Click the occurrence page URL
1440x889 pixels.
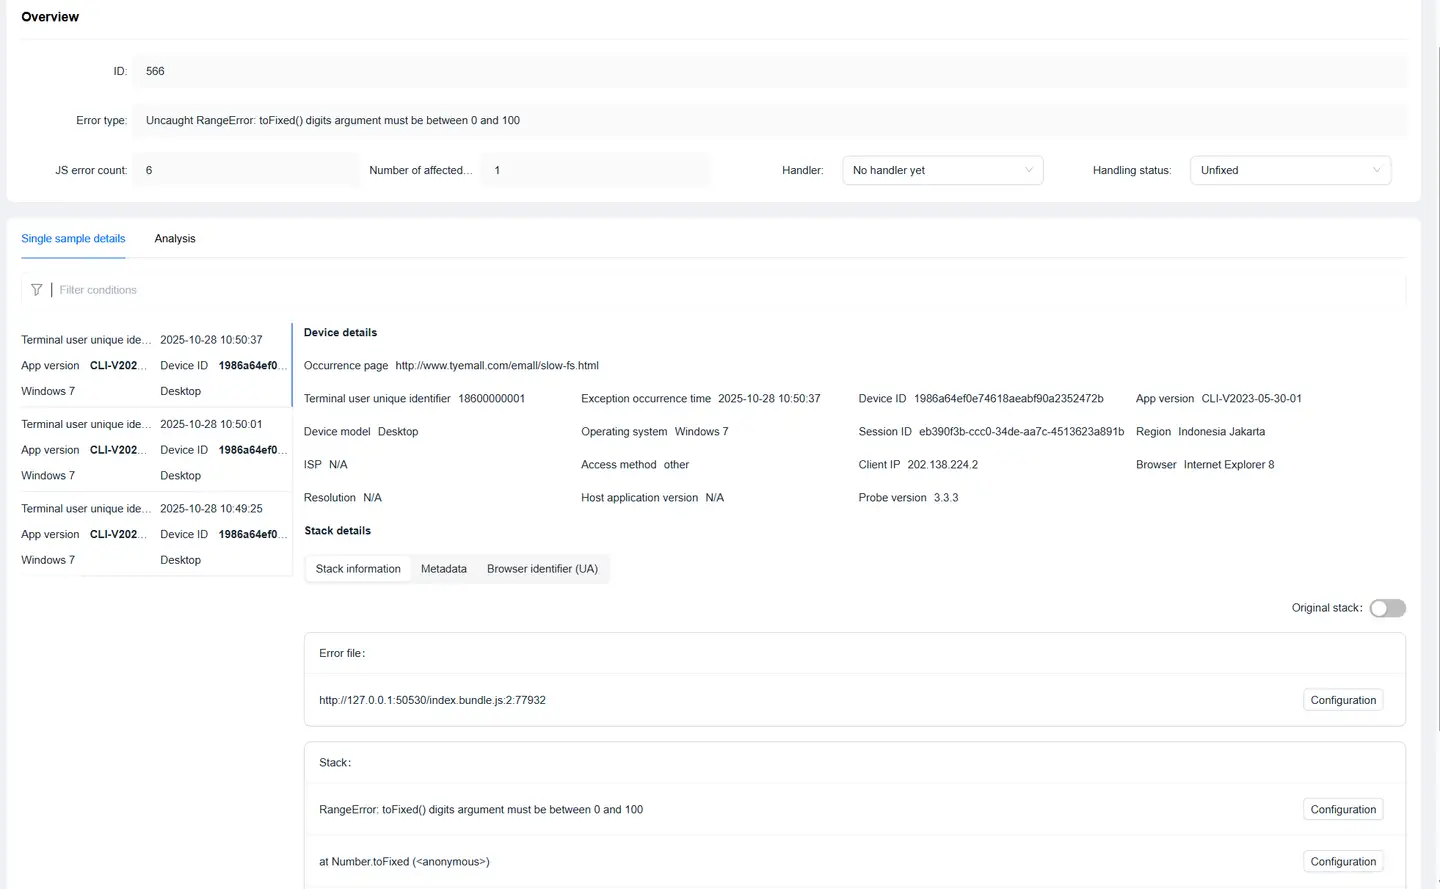pos(496,366)
